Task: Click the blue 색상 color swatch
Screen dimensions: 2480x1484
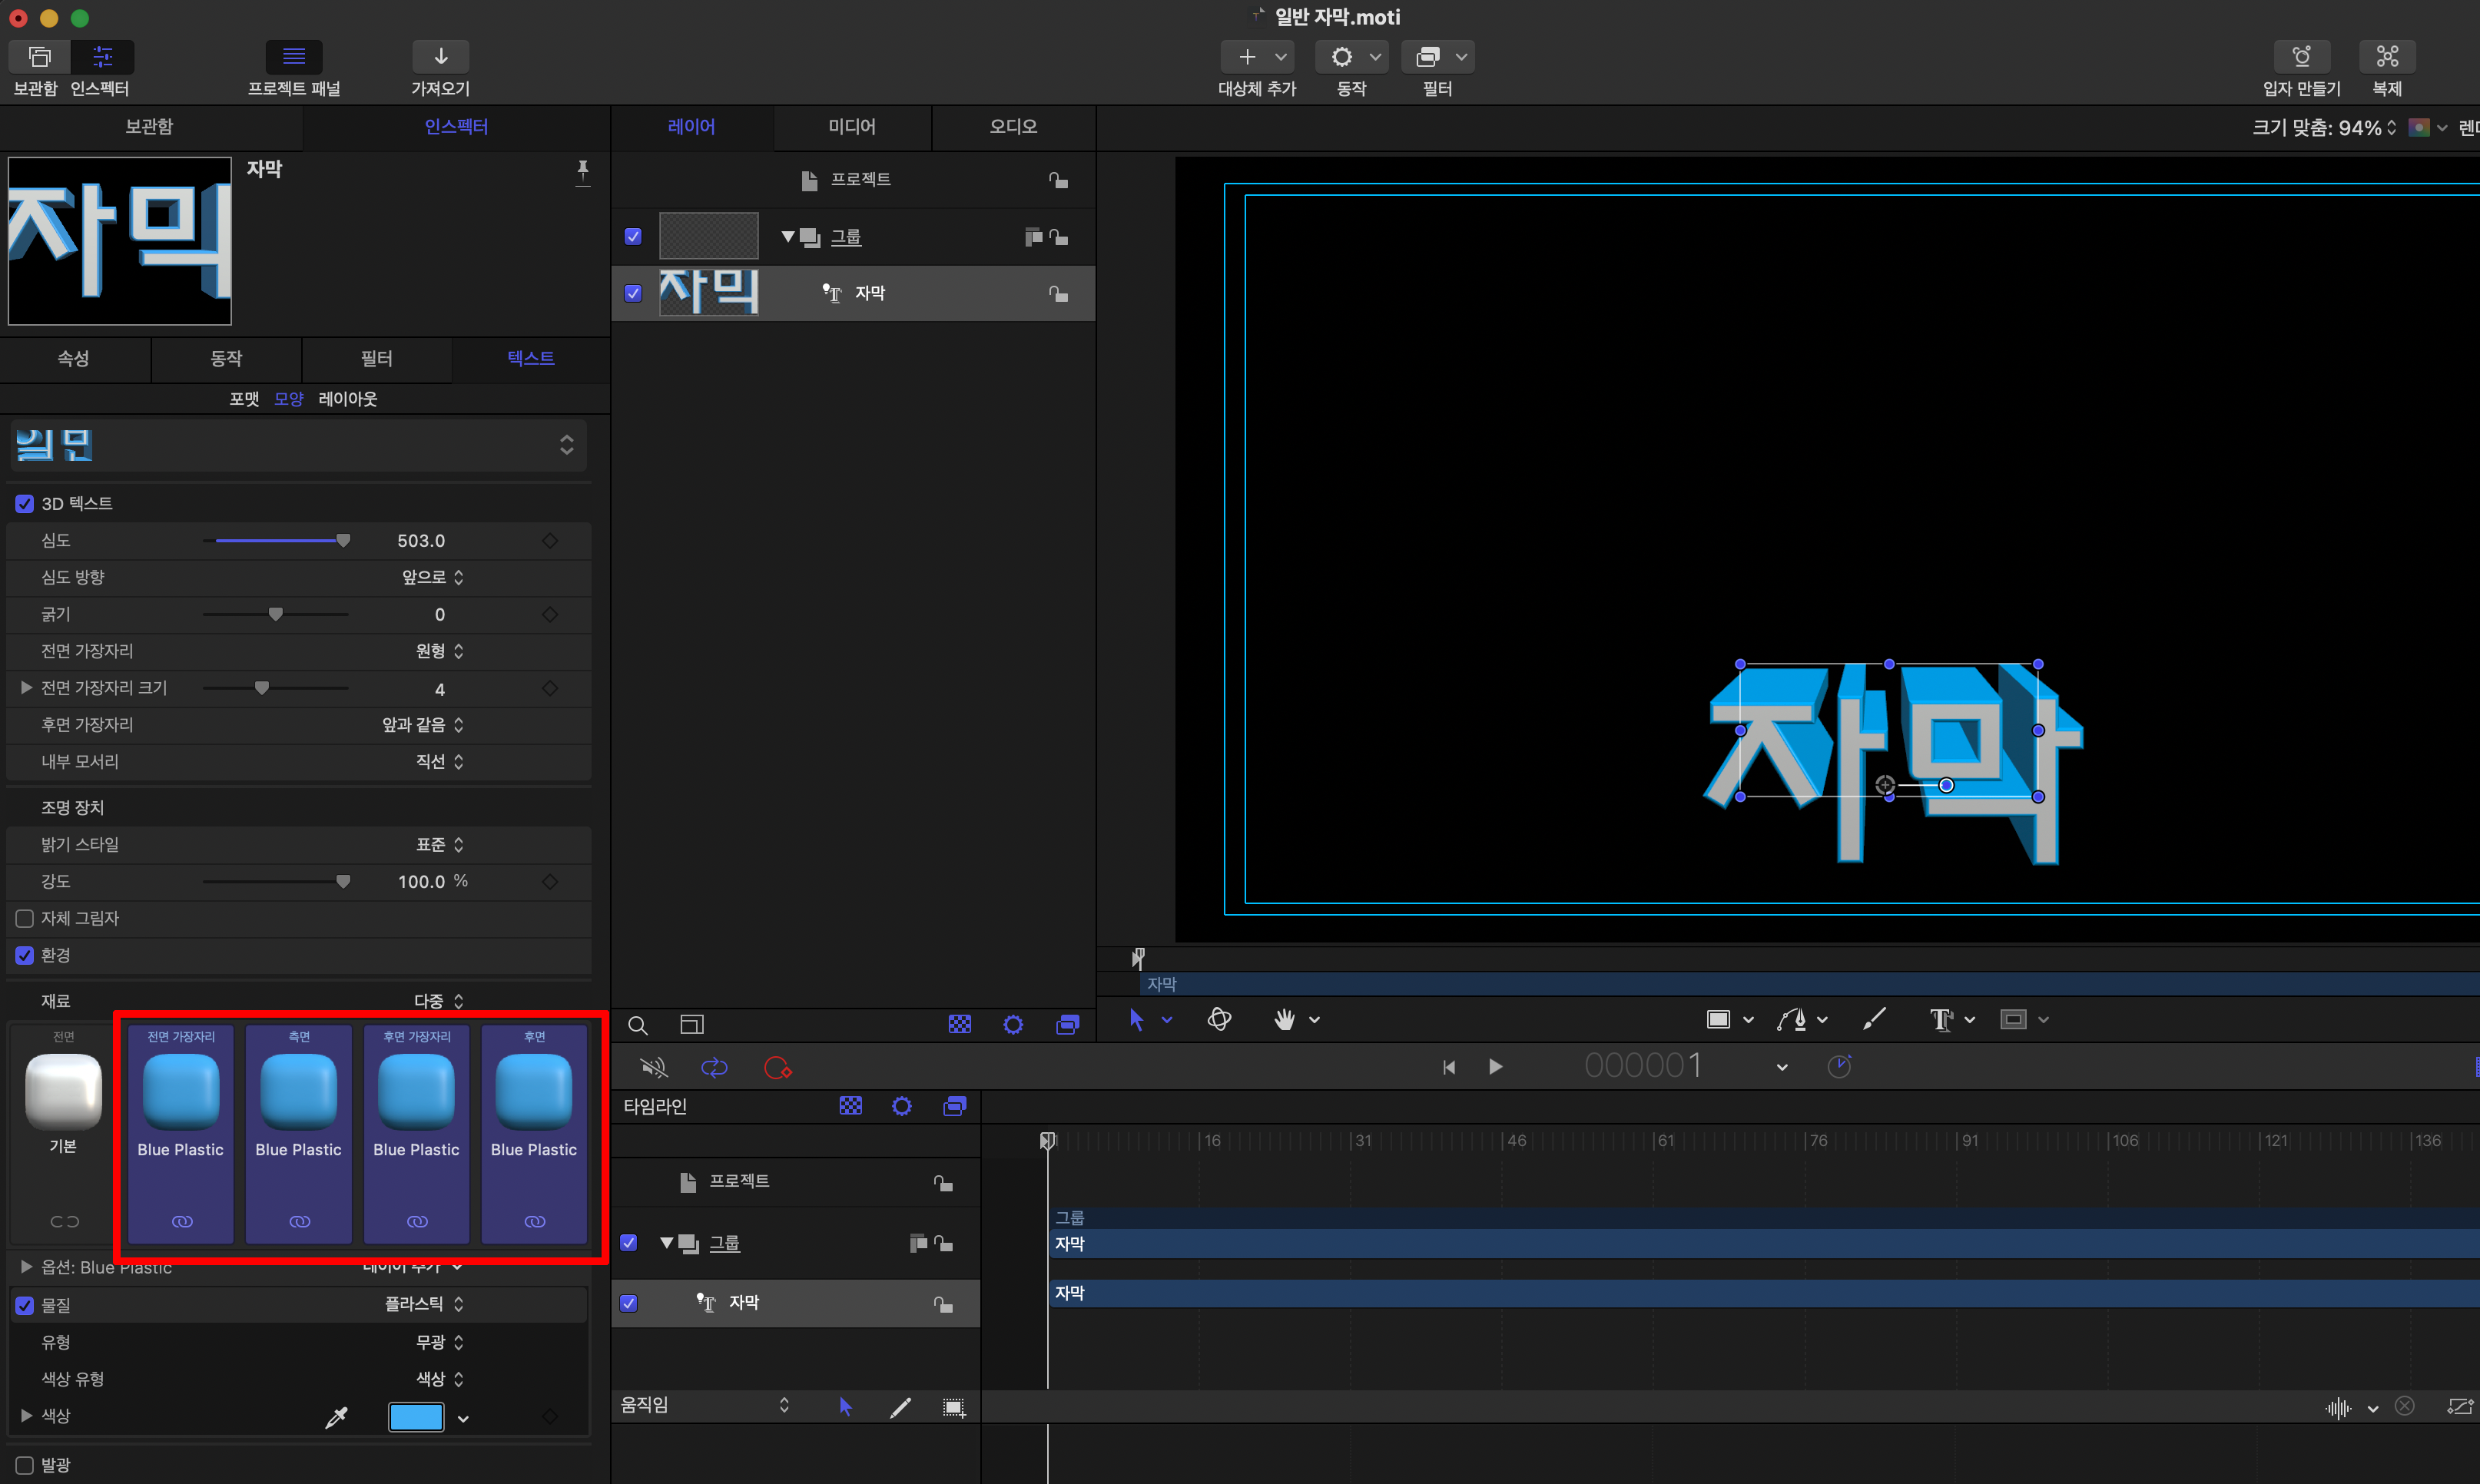Action: 416,1416
